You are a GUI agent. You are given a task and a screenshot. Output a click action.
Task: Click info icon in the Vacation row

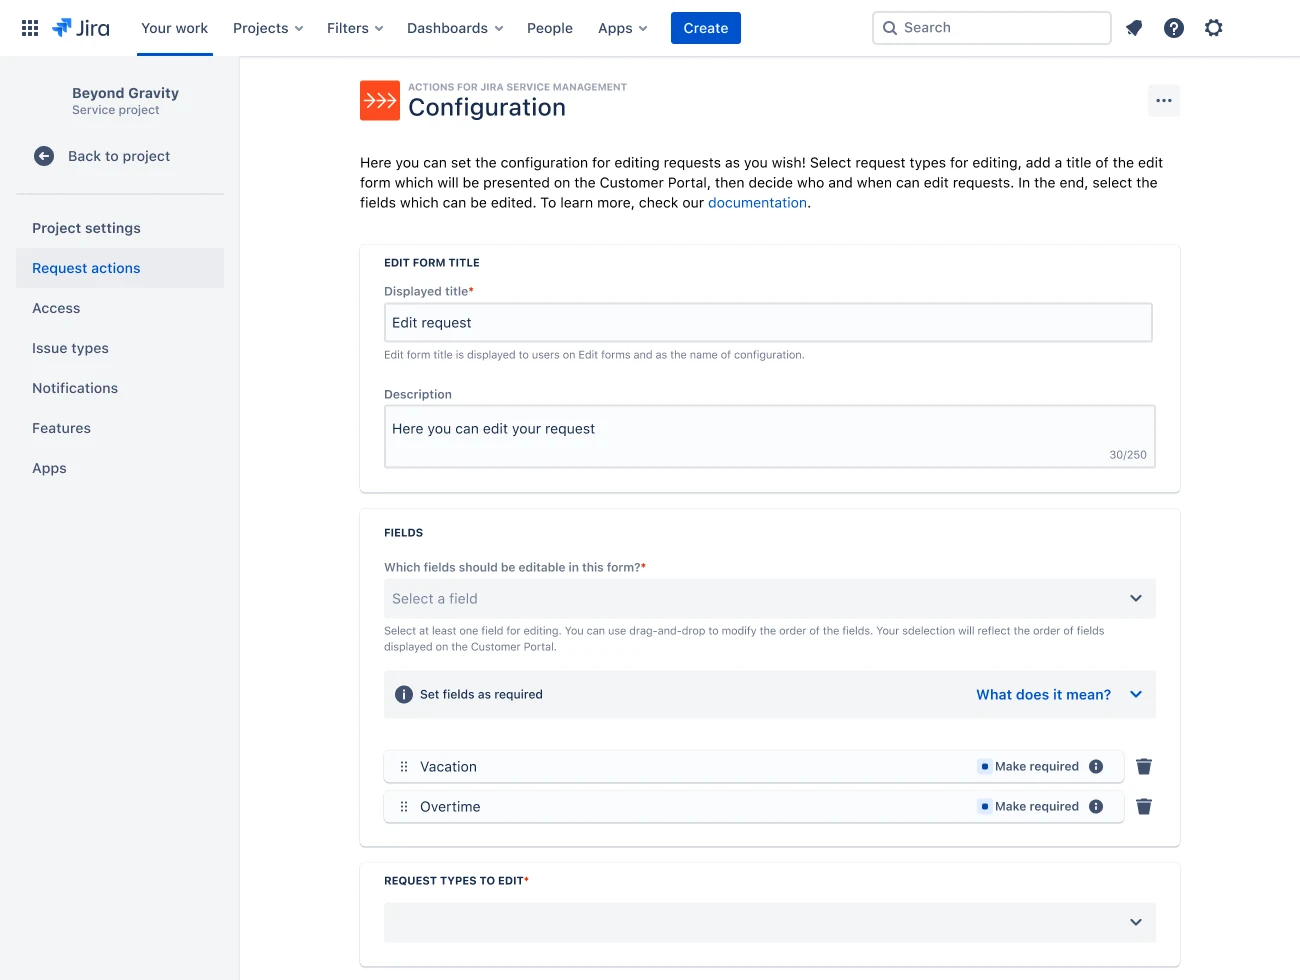1096,767
